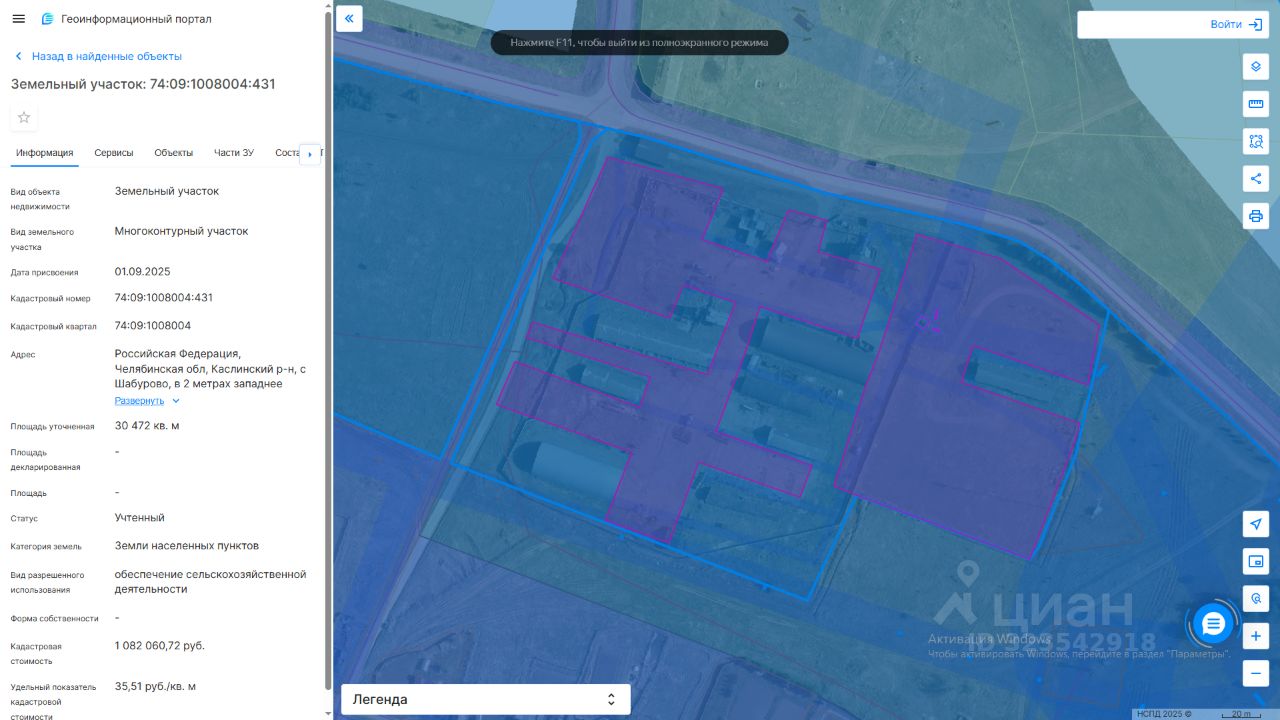Add the land plot to favorites with the star
The height and width of the screenshot is (720, 1280).
tap(24, 118)
